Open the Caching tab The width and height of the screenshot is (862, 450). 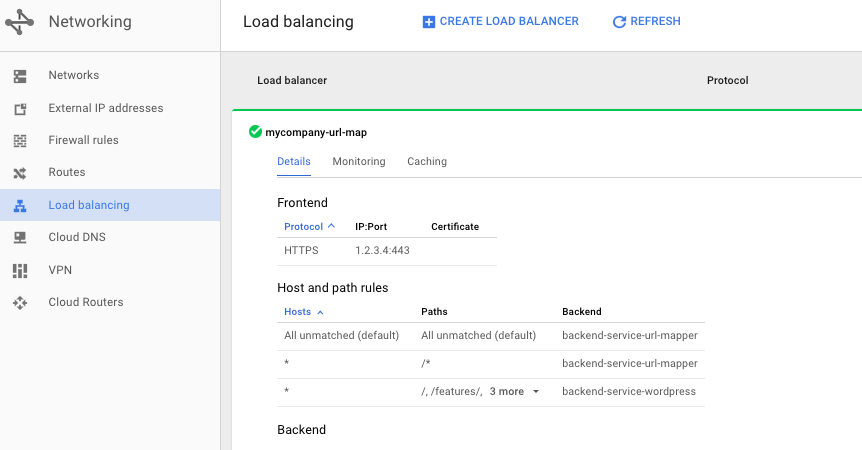click(x=427, y=161)
